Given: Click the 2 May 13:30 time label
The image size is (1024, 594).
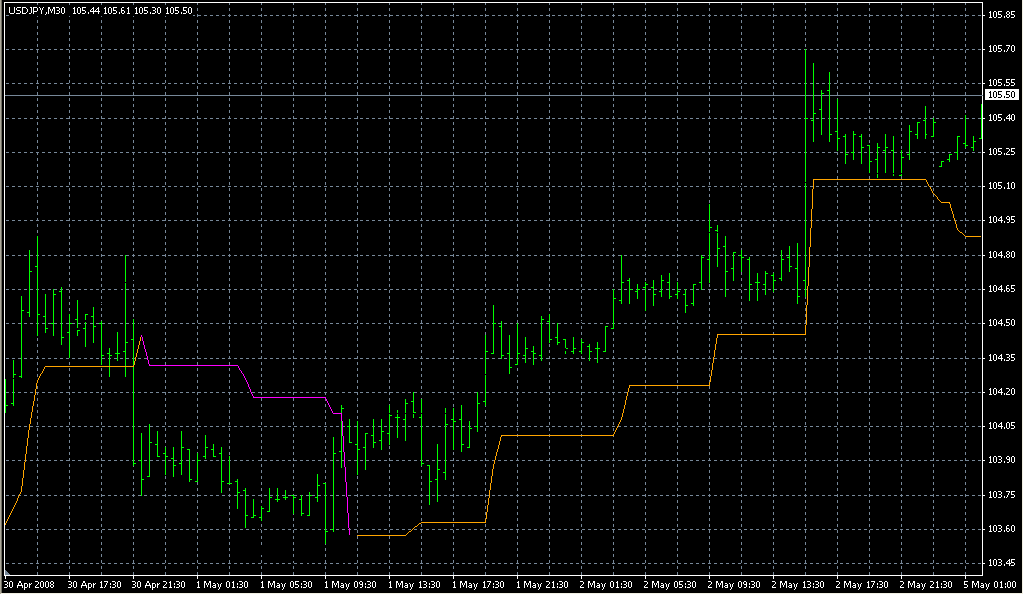Looking at the screenshot, I should point(798,585).
